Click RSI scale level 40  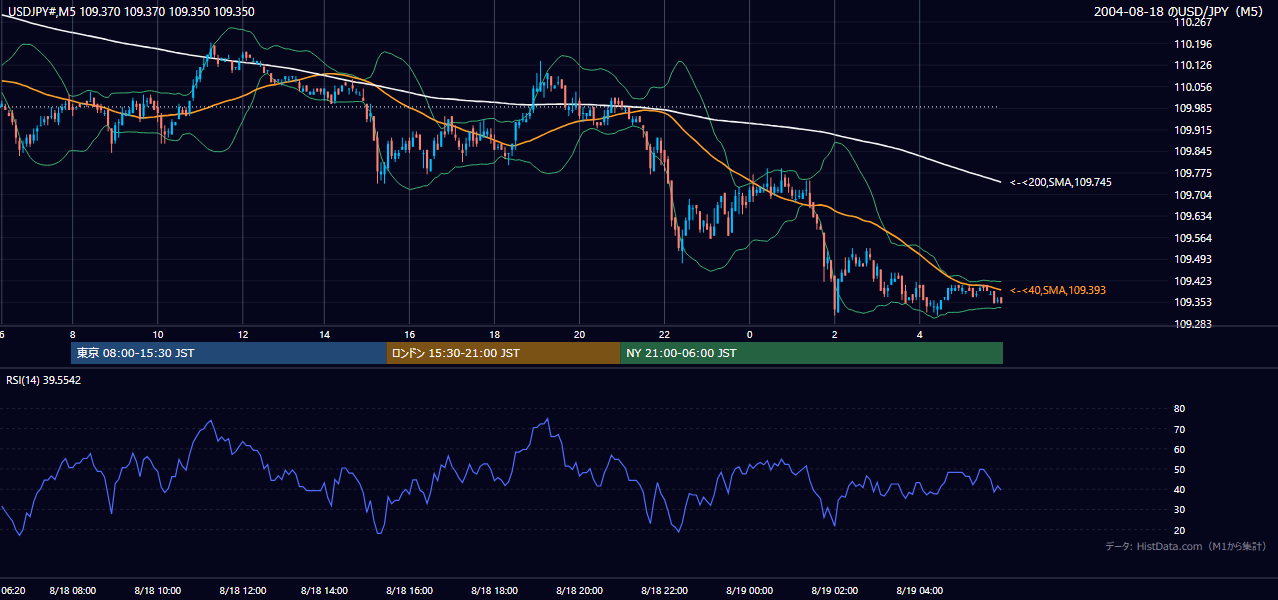point(1180,490)
